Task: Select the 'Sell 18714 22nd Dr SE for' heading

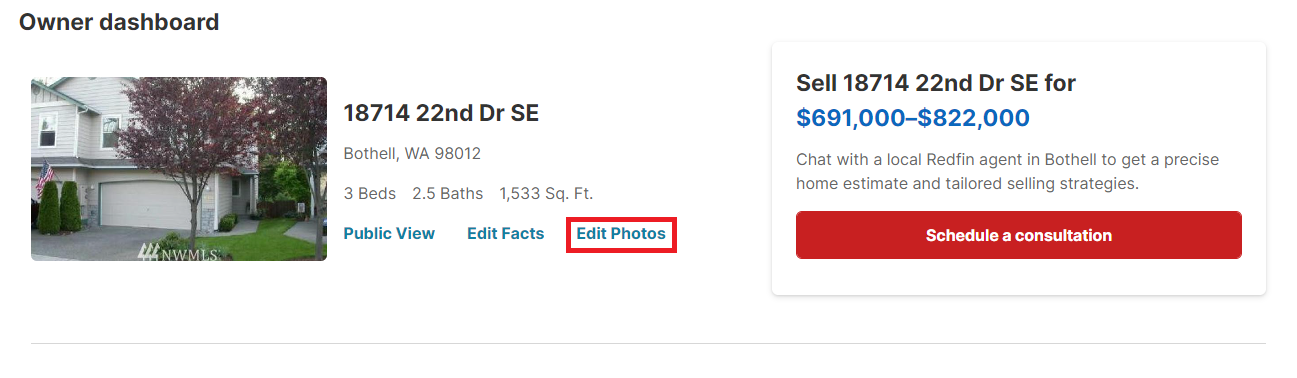Action: click(x=935, y=83)
